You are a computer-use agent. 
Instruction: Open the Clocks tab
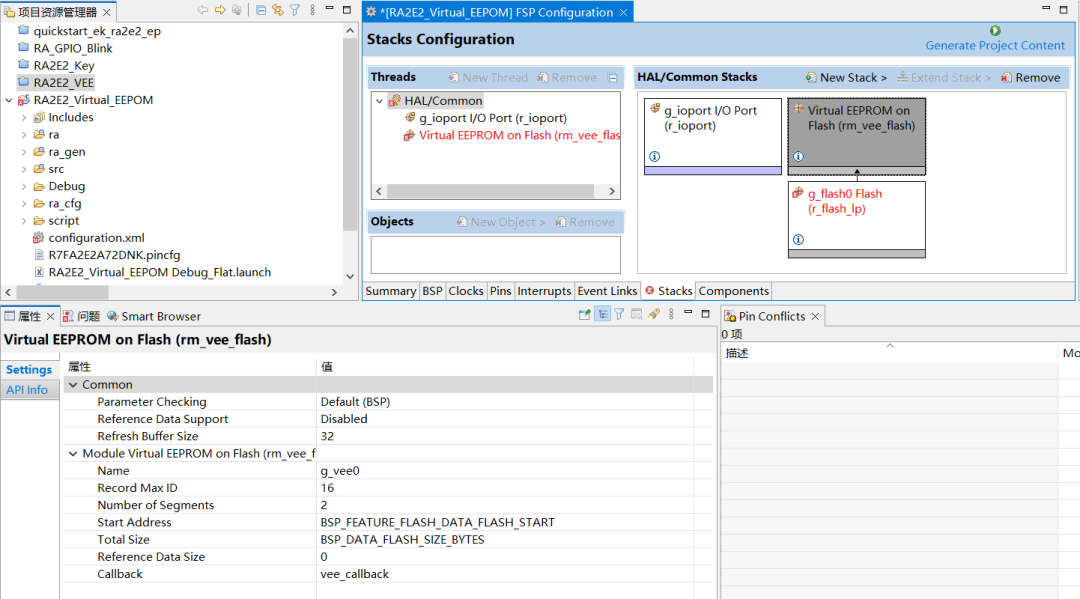click(x=466, y=291)
